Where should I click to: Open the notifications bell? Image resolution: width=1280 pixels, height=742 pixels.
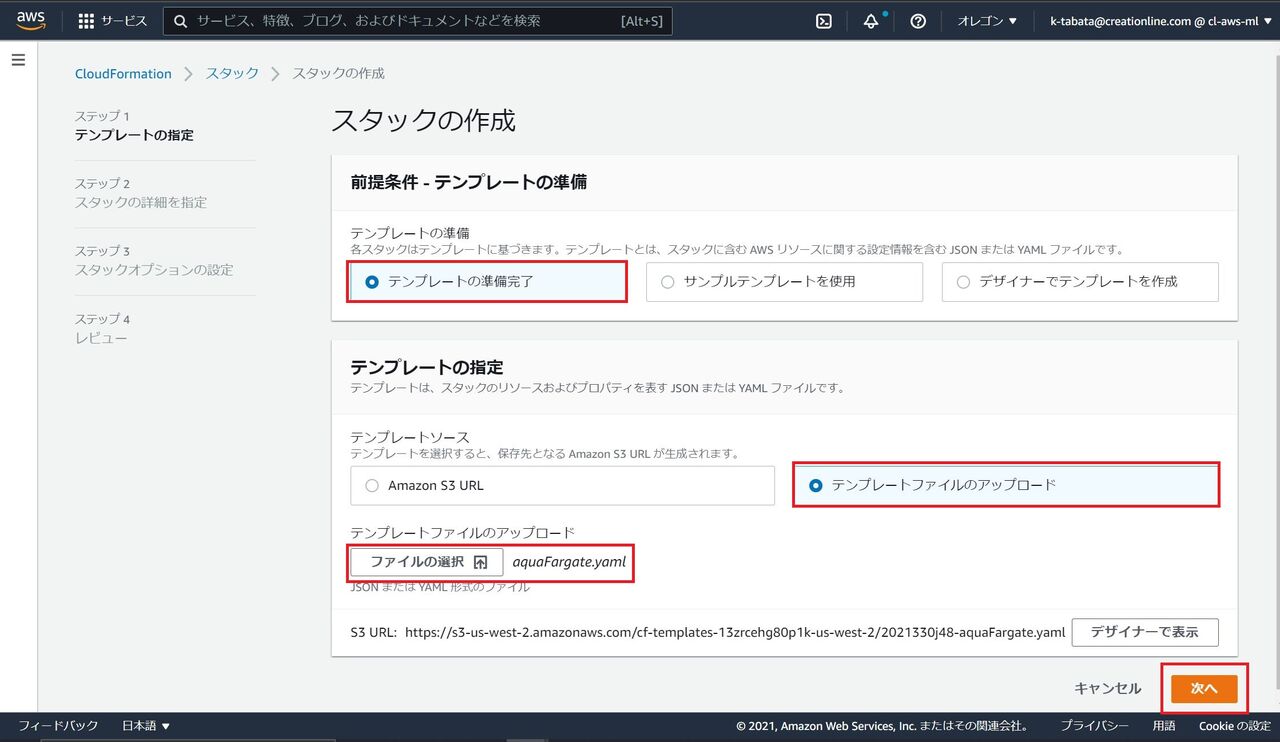(x=871, y=21)
